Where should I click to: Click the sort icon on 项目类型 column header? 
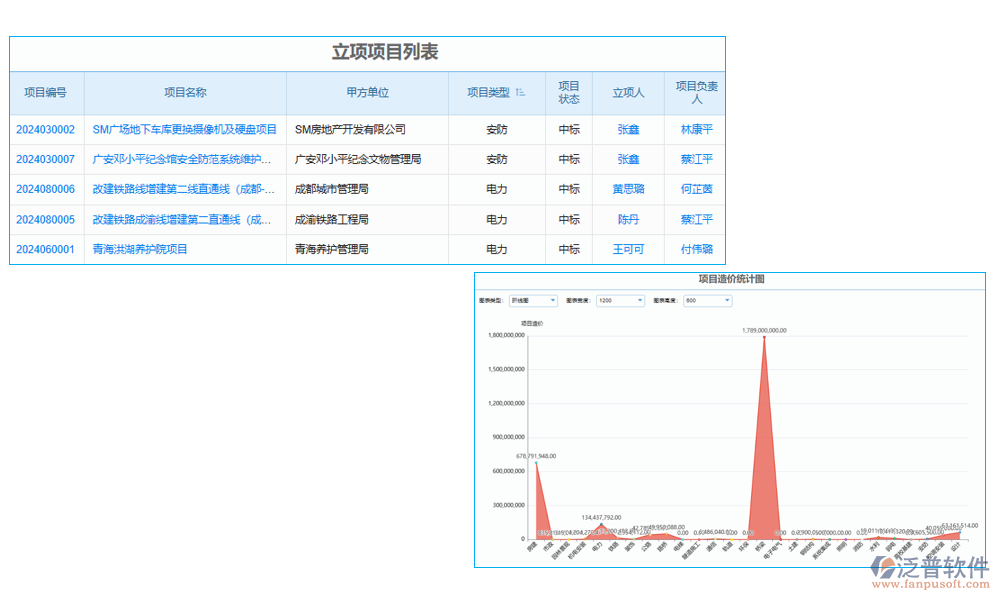click(519, 91)
